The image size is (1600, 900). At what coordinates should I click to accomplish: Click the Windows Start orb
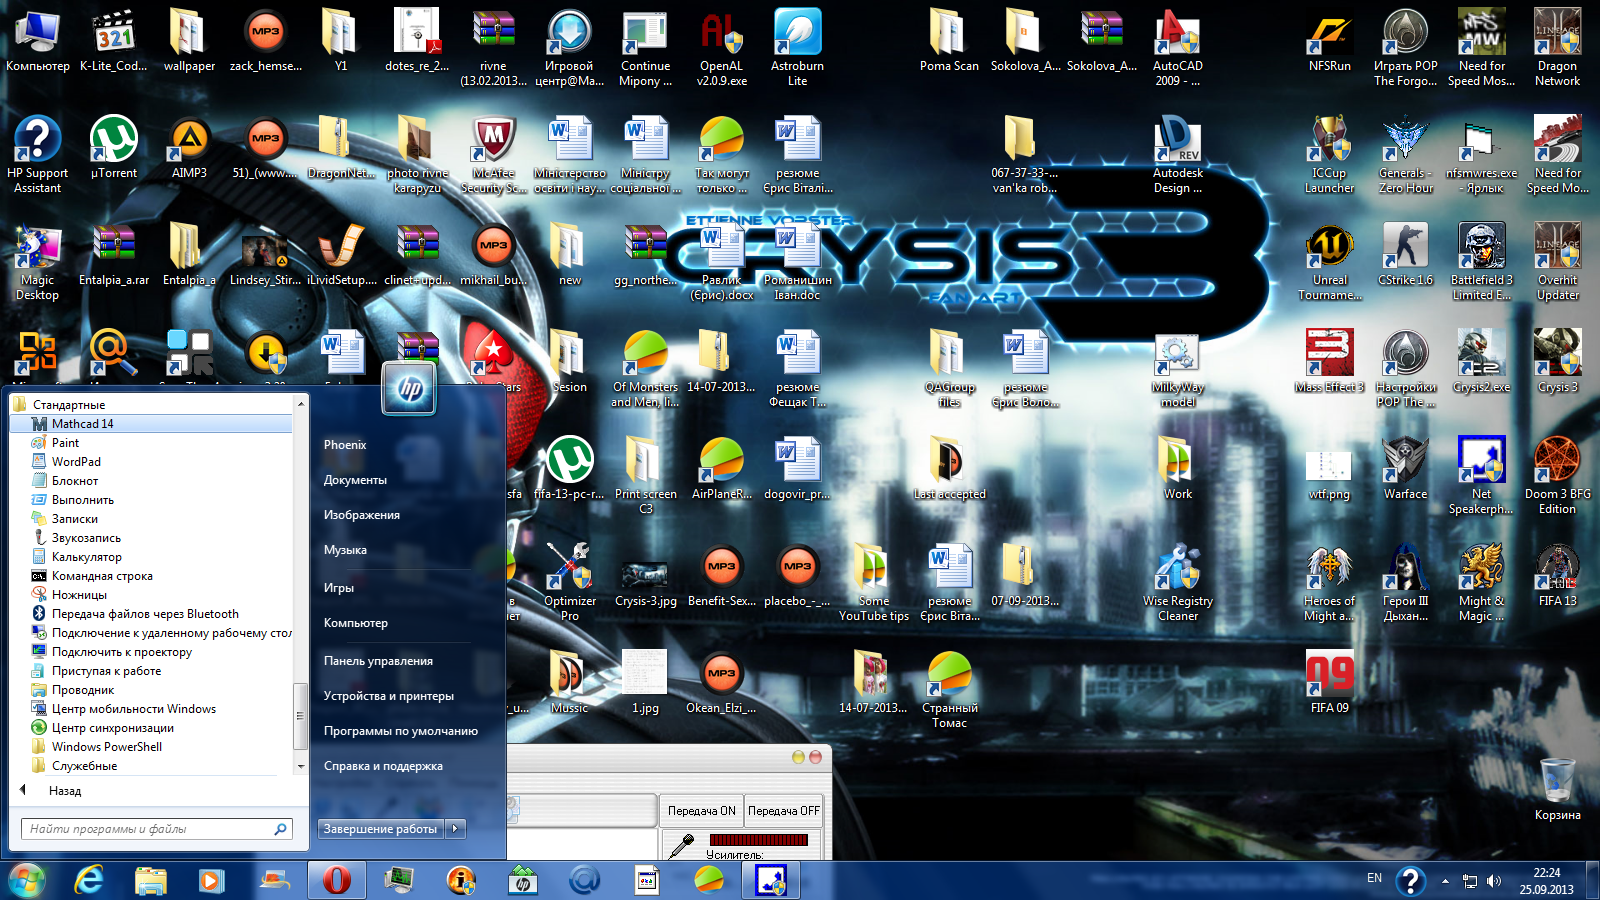[26, 880]
